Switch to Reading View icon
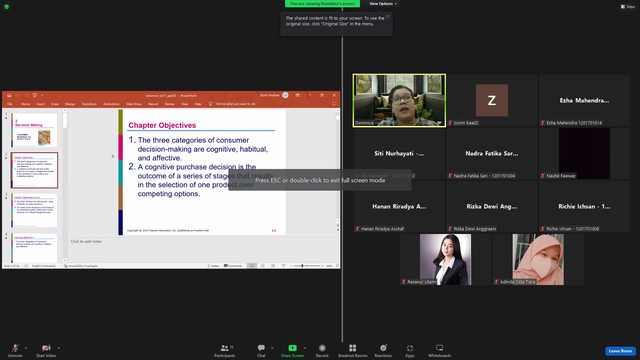640x360 pixels. [273, 266]
